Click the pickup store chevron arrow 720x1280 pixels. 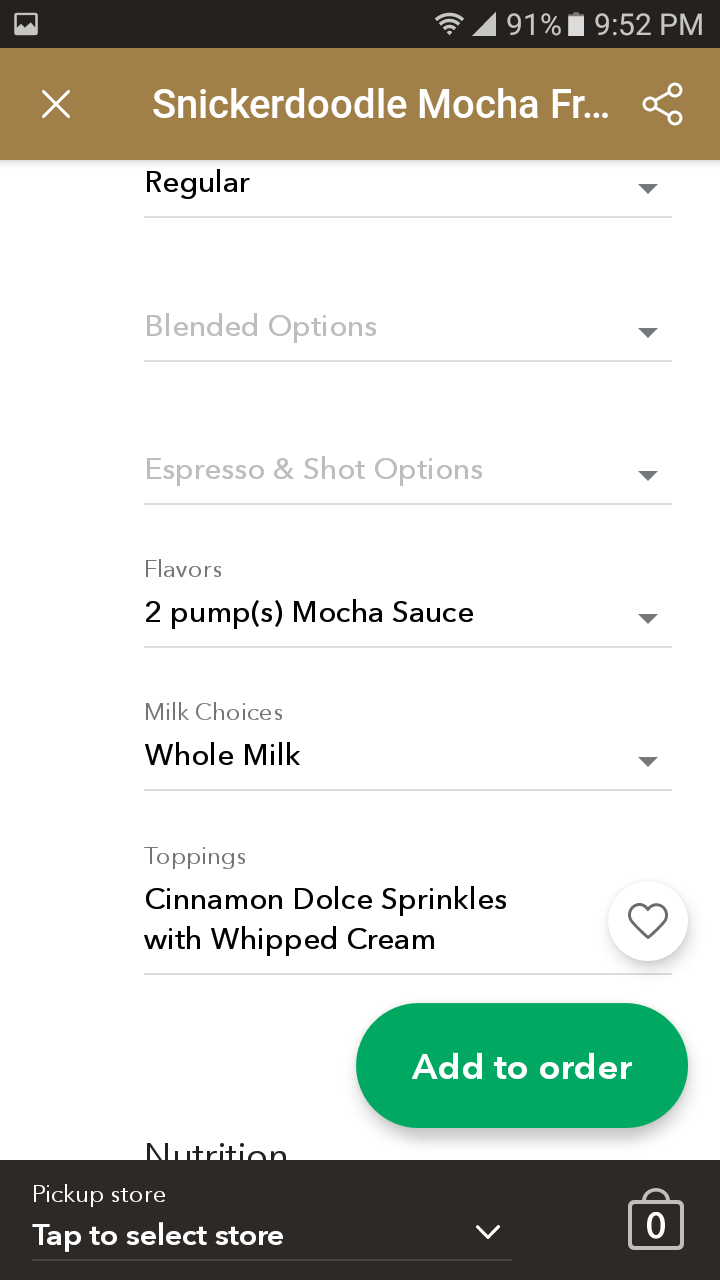click(488, 1232)
